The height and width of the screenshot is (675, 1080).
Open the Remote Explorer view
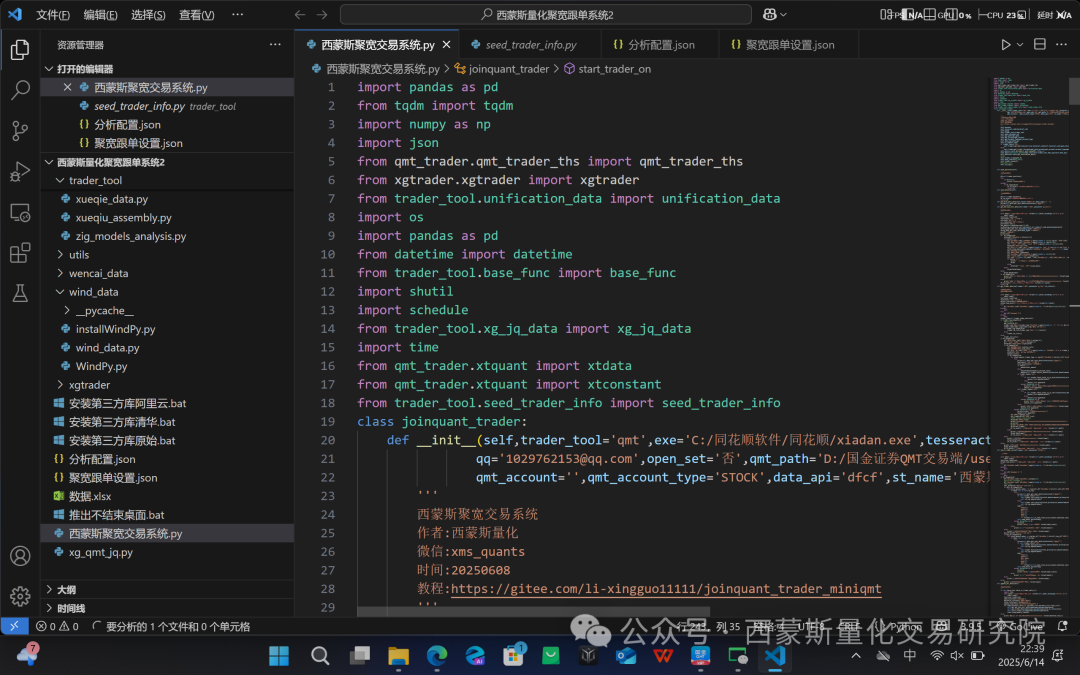point(20,213)
